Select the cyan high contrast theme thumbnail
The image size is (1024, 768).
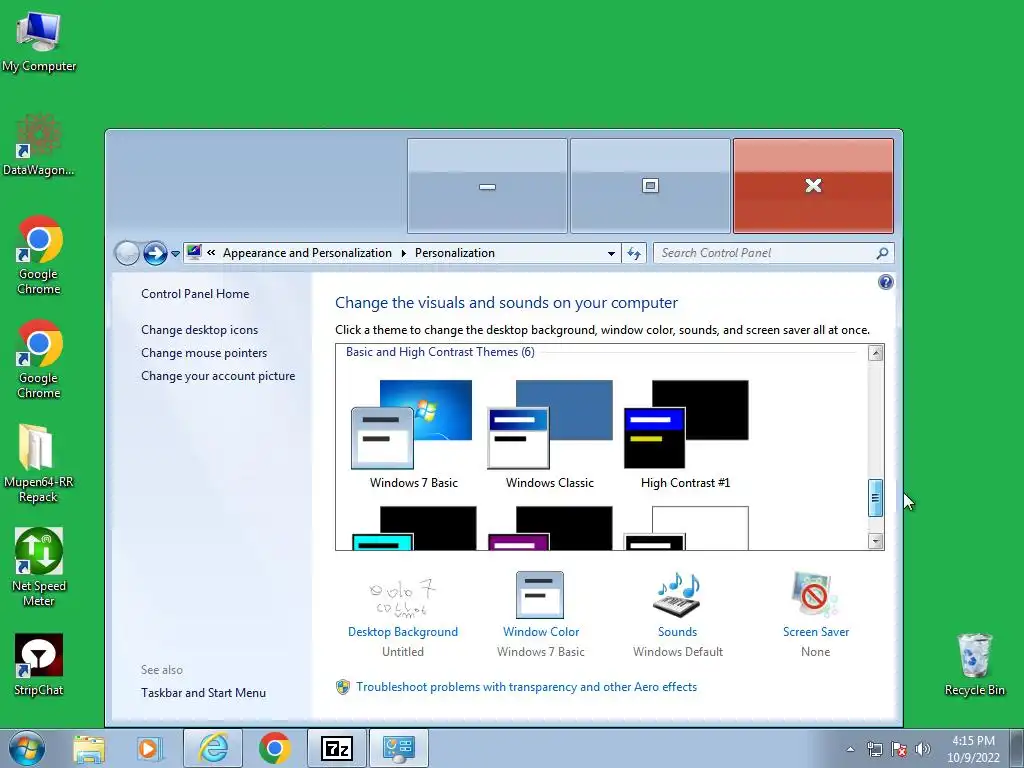coord(414,528)
